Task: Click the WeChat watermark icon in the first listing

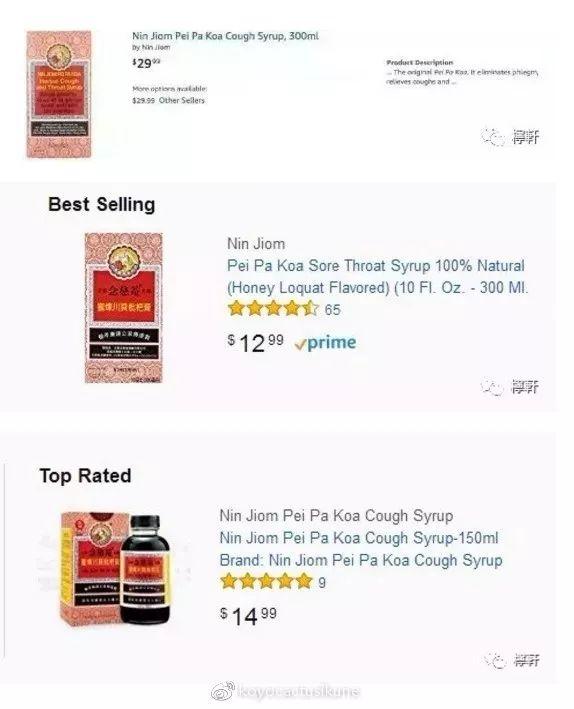Action: [493, 137]
